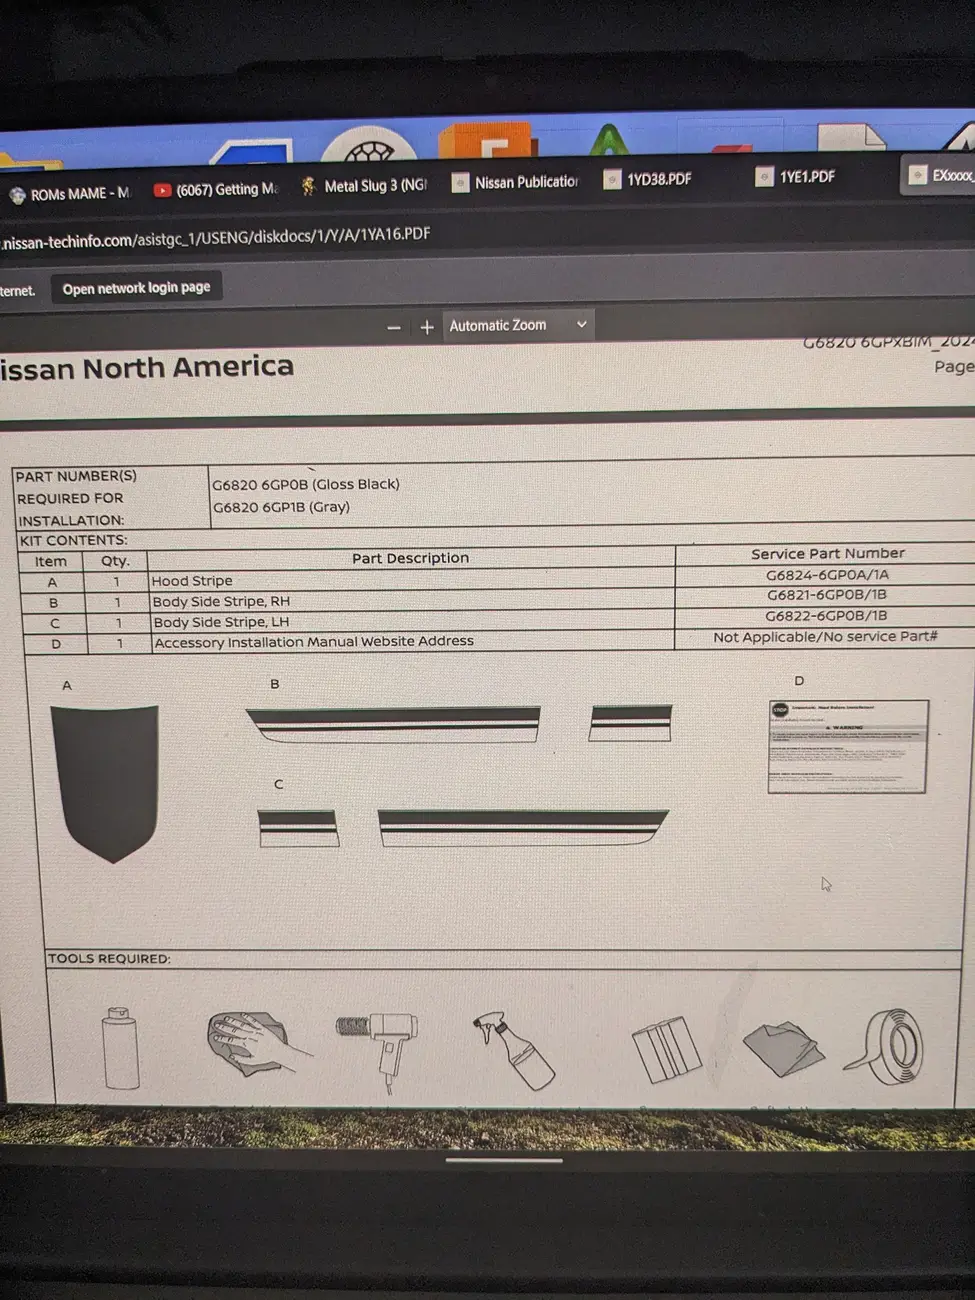Click service part number G6821-6GP0B/1B
The width and height of the screenshot is (975, 1300).
click(x=827, y=595)
